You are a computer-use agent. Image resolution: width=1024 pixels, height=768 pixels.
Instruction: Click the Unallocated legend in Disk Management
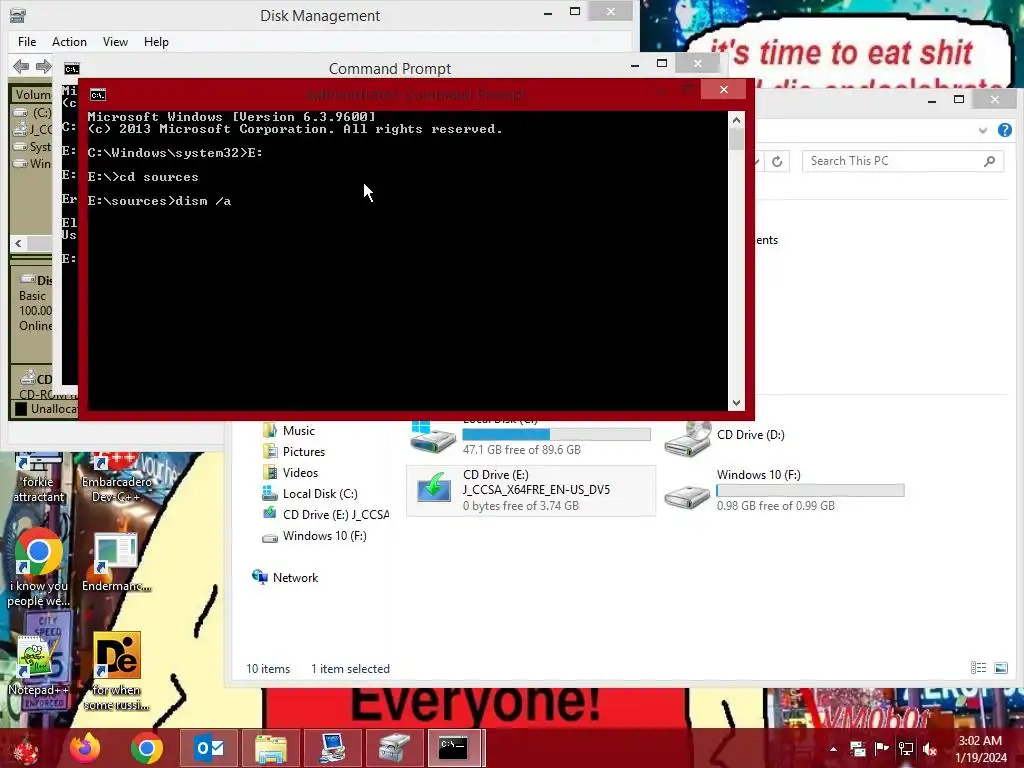coord(46,409)
